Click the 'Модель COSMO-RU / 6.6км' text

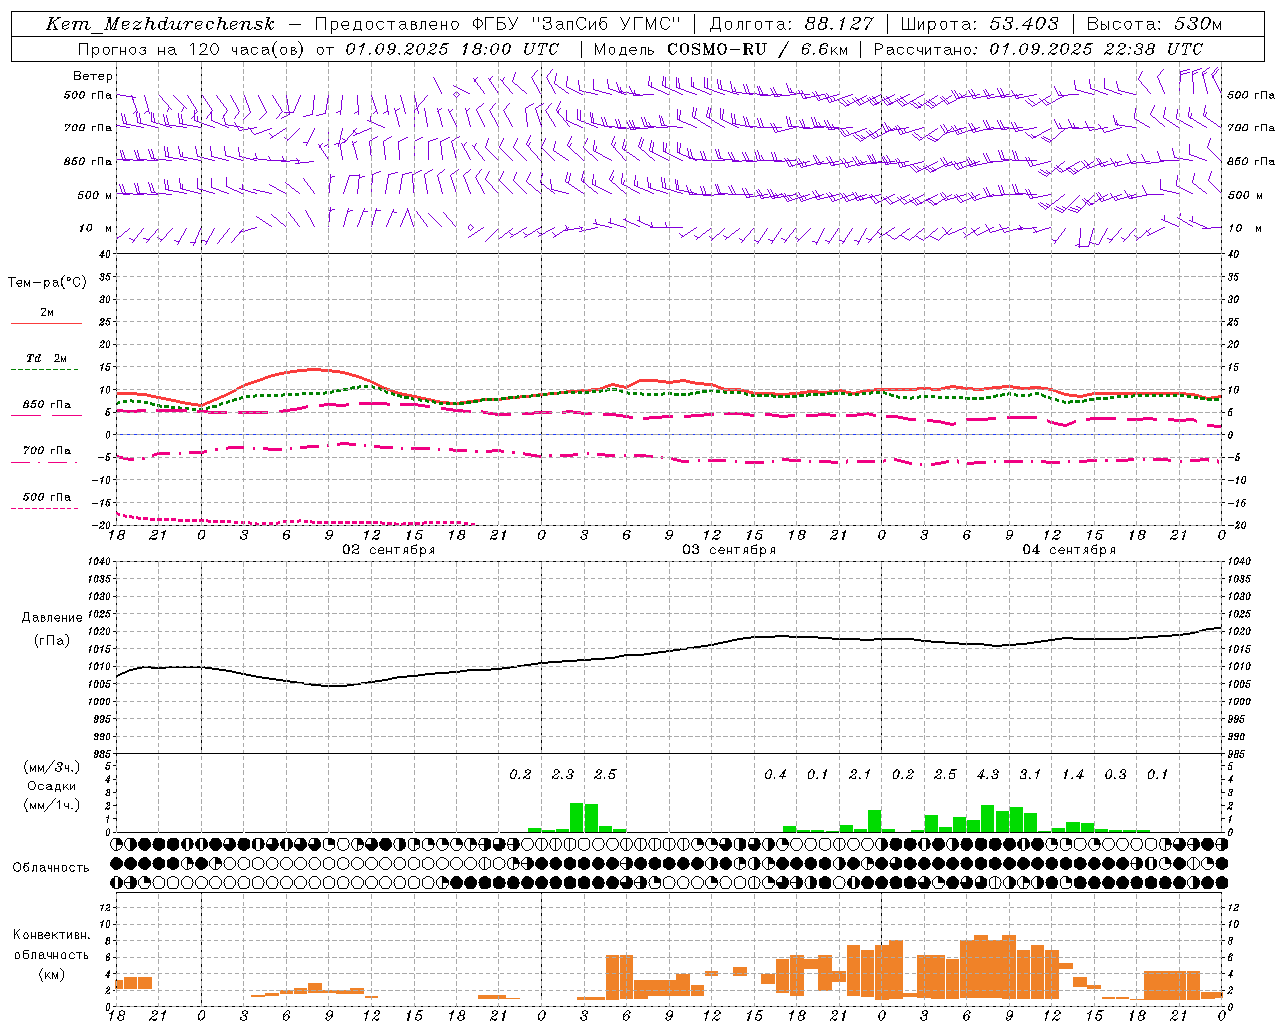[x=720, y=49]
